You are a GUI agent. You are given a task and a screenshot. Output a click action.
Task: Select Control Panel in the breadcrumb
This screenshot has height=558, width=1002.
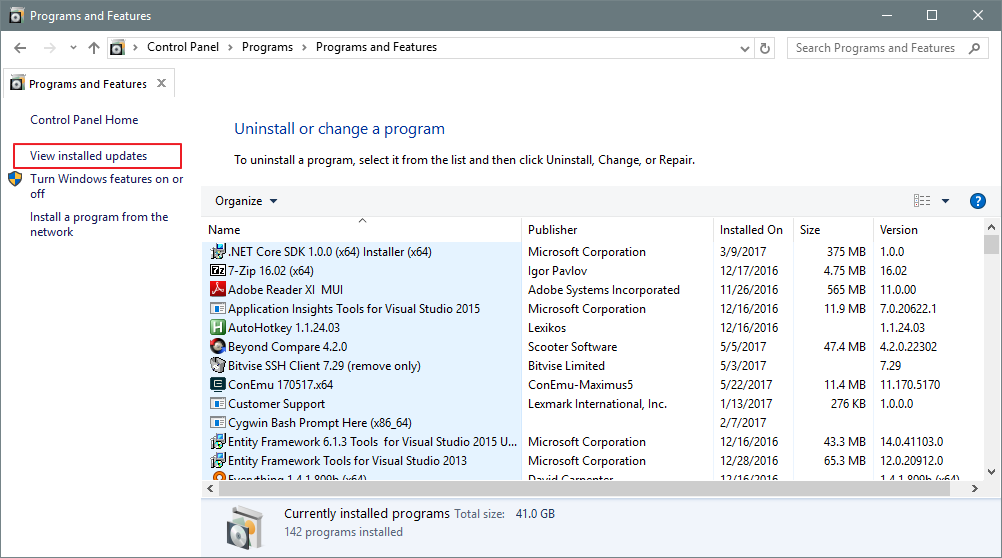click(x=183, y=47)
